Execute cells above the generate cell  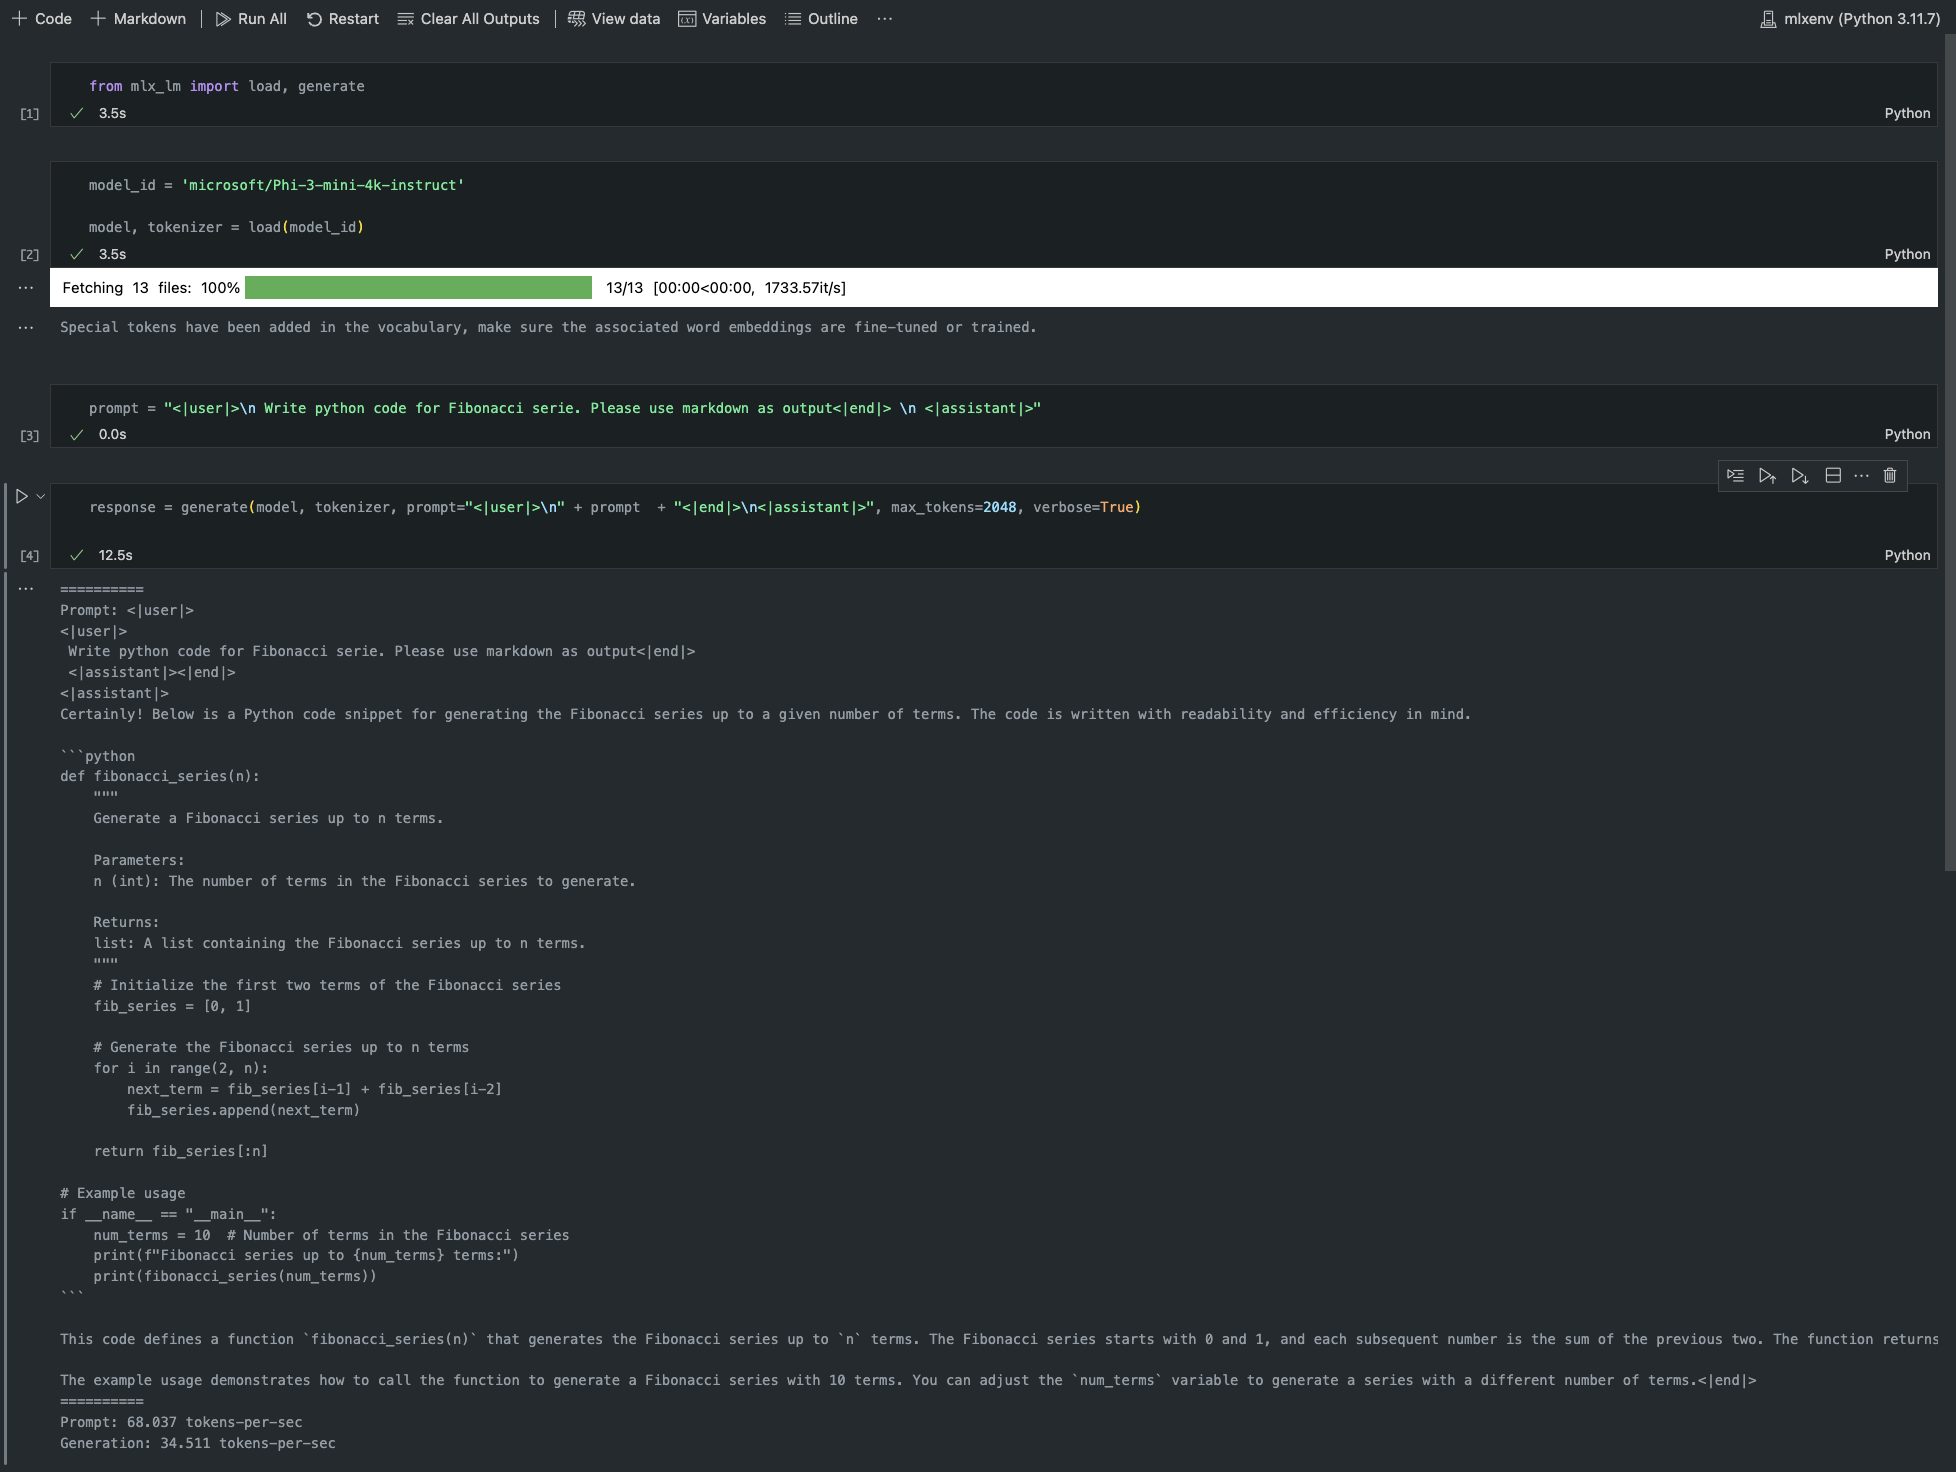pyautogui.click(x=1767, y=476)
